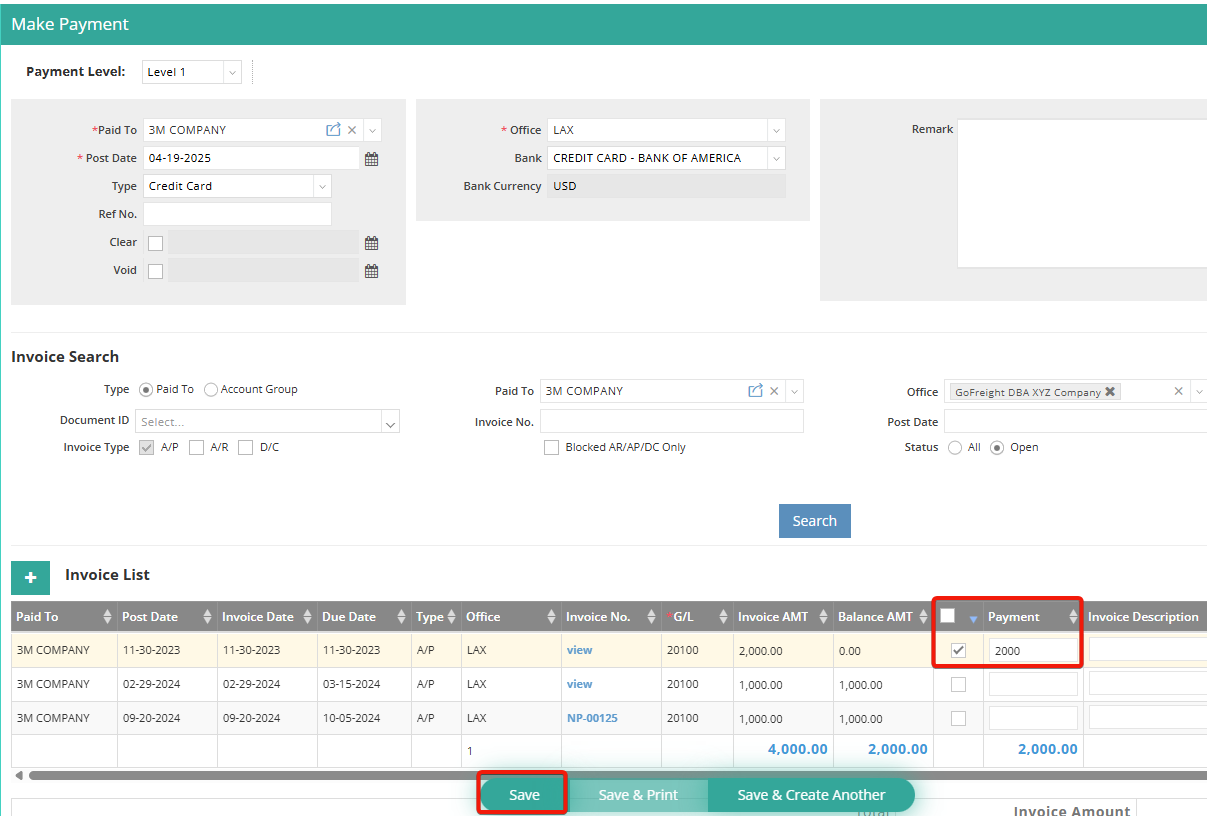Open the Bank dropdown list
This screenshot has width=1207, height=816.
tap(776, 158)
